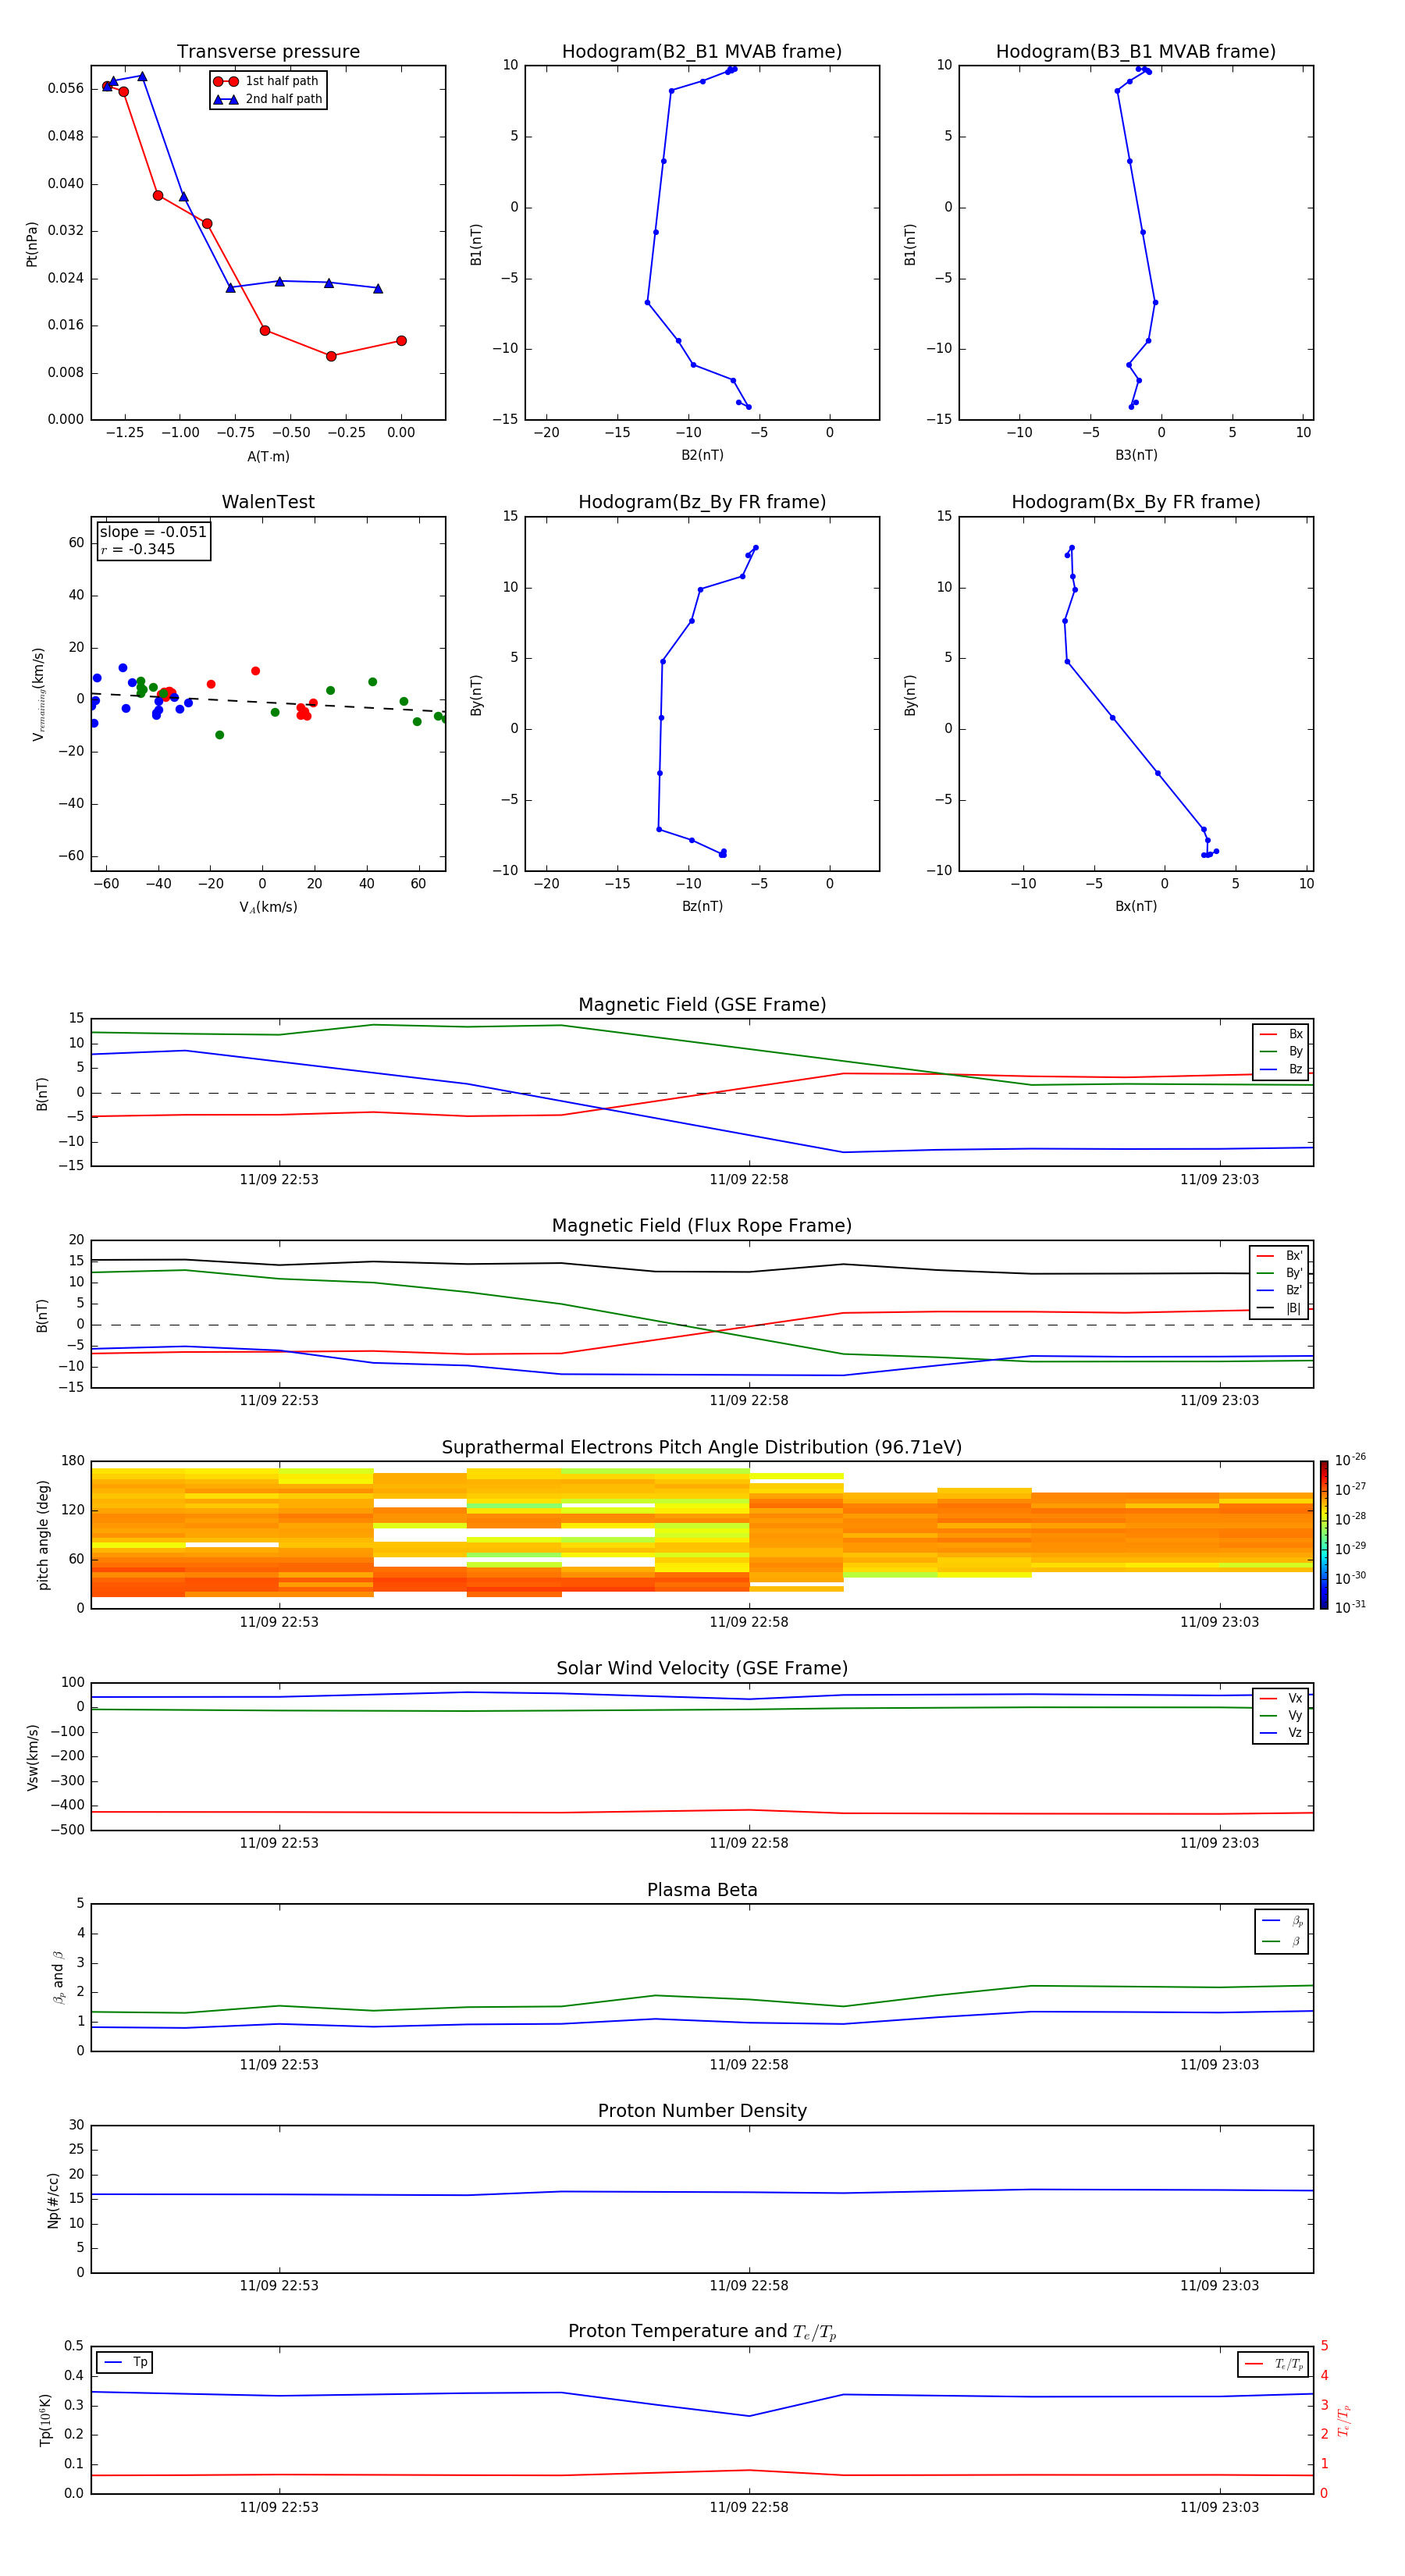Click the 10^-26 colorbar label

1350,1460
